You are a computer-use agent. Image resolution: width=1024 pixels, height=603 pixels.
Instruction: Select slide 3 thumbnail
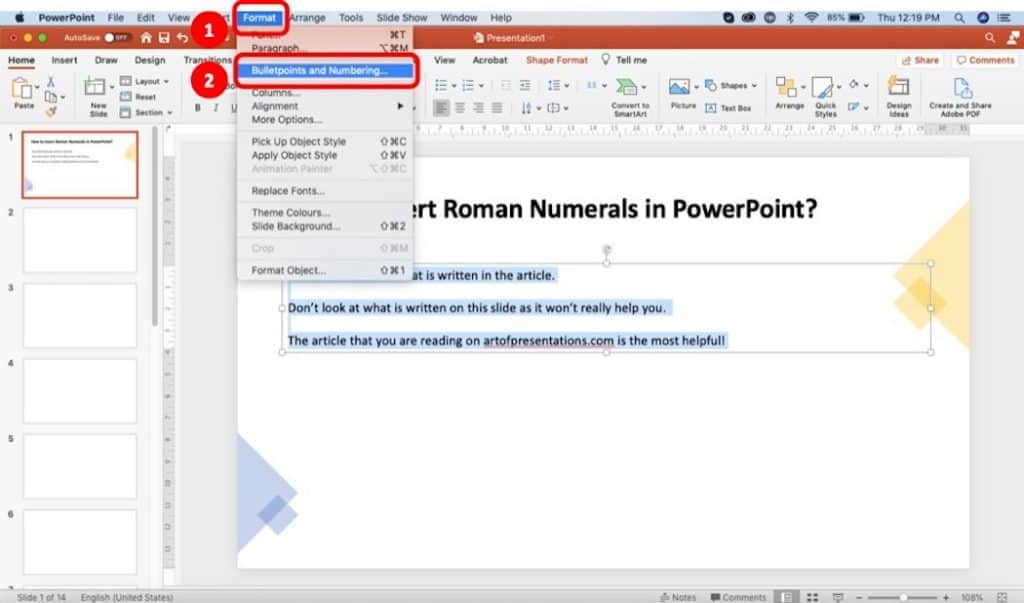pos(80,316)
